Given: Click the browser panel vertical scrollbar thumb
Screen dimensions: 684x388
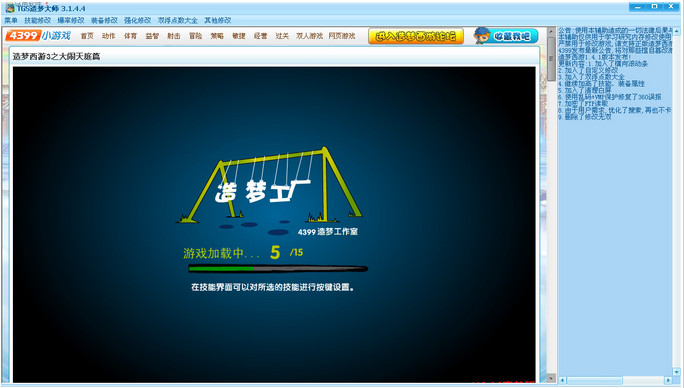Looking at the screenshot, I should (551, 58).
